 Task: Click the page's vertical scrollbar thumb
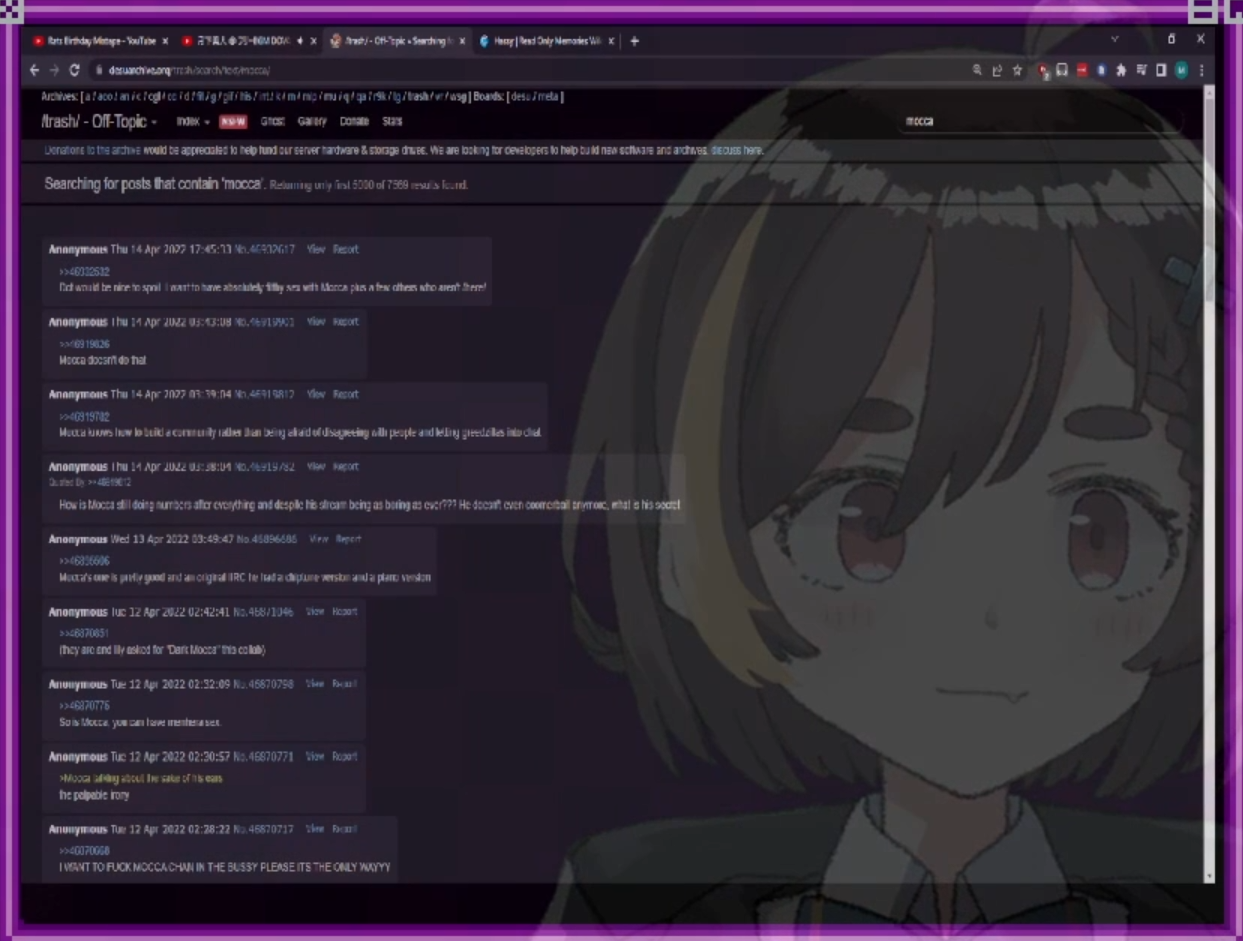tap(1209, 200)
